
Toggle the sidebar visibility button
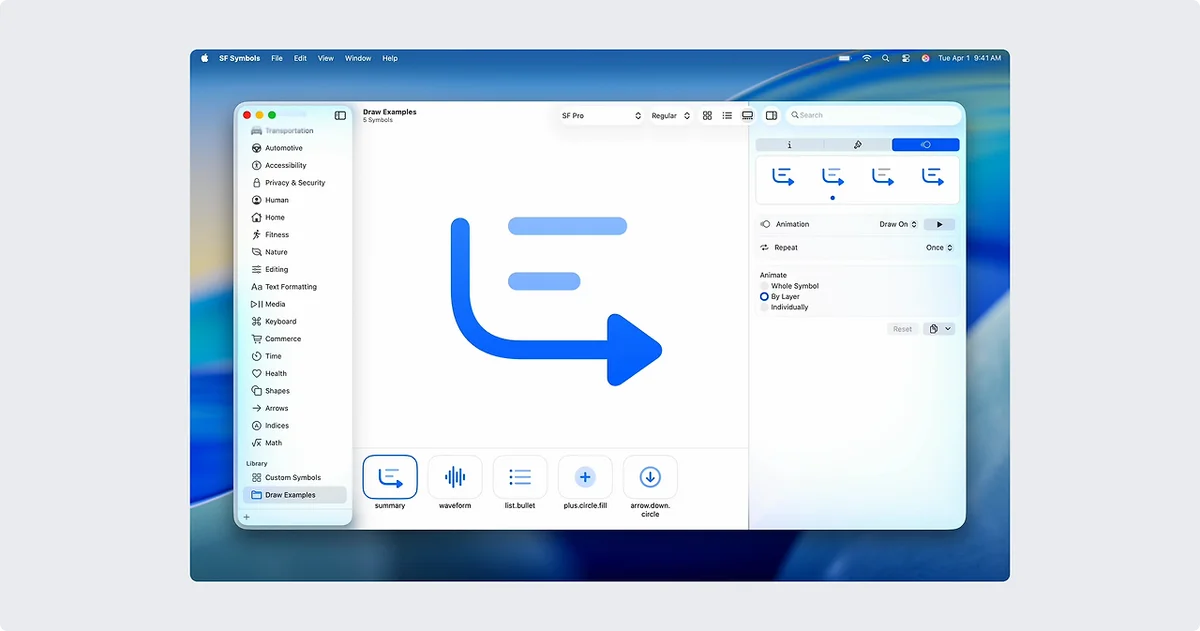[340, 116]
